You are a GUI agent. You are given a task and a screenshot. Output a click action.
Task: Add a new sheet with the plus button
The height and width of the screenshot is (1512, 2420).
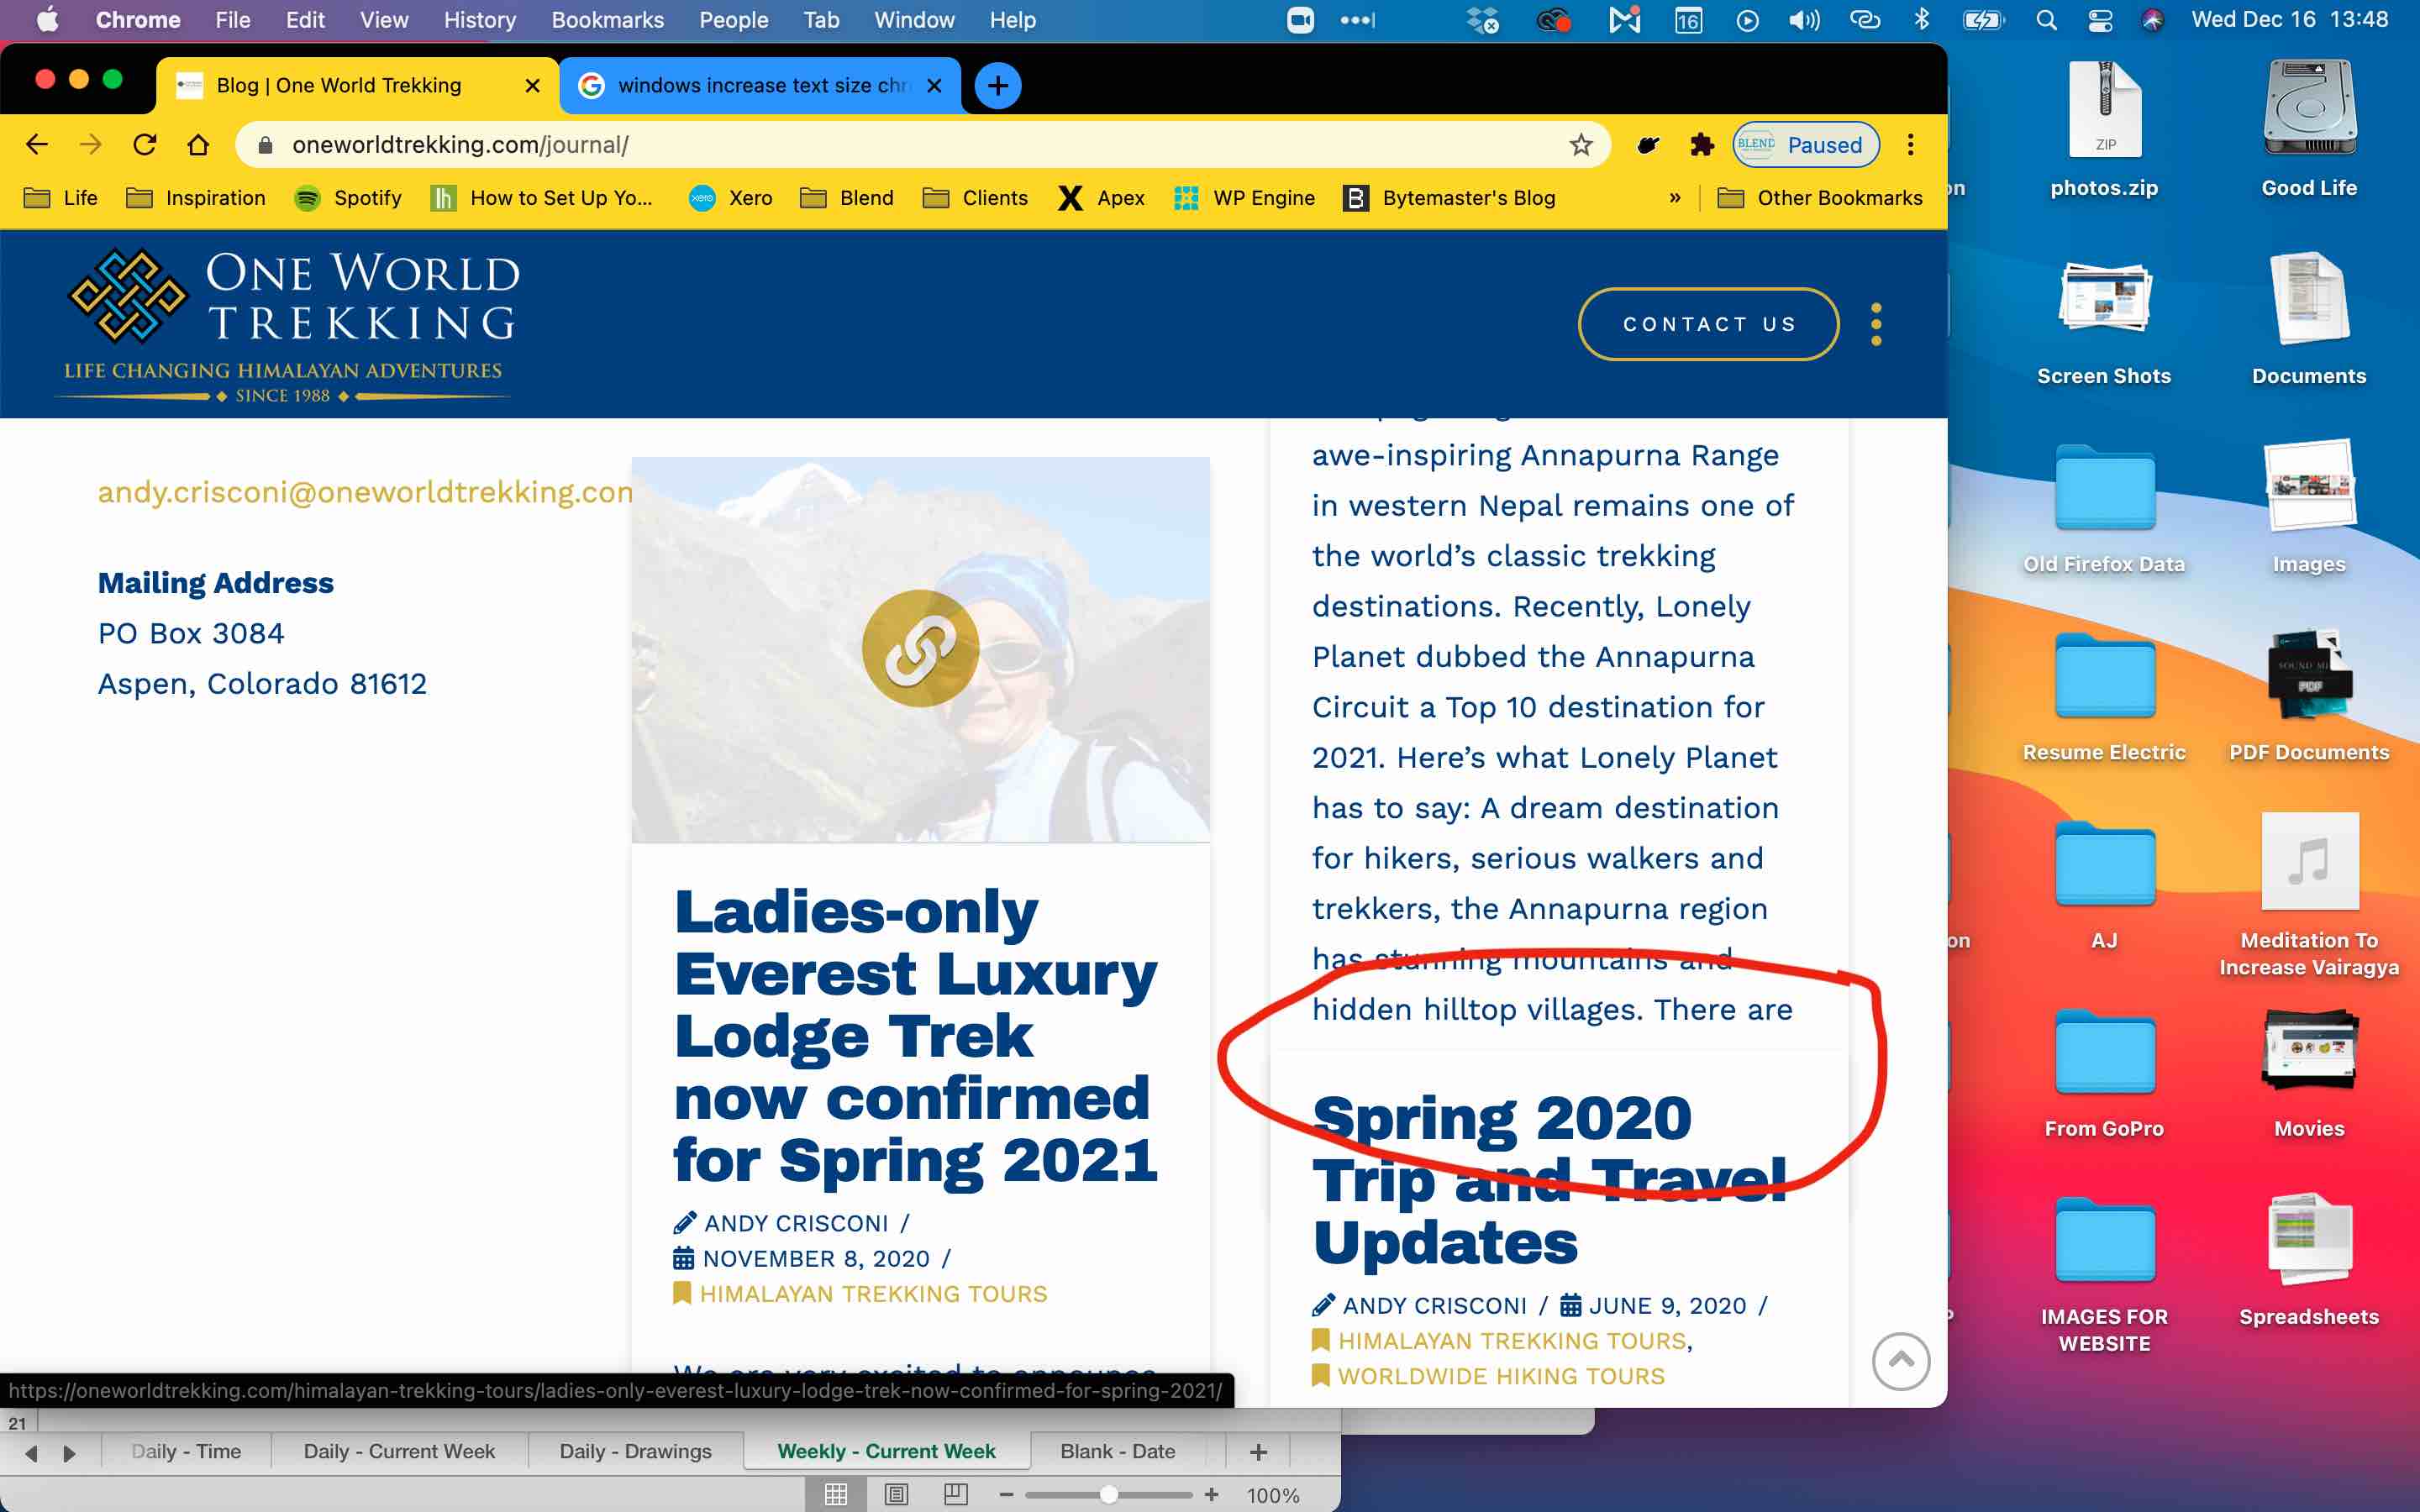tap(1258, 1451)
